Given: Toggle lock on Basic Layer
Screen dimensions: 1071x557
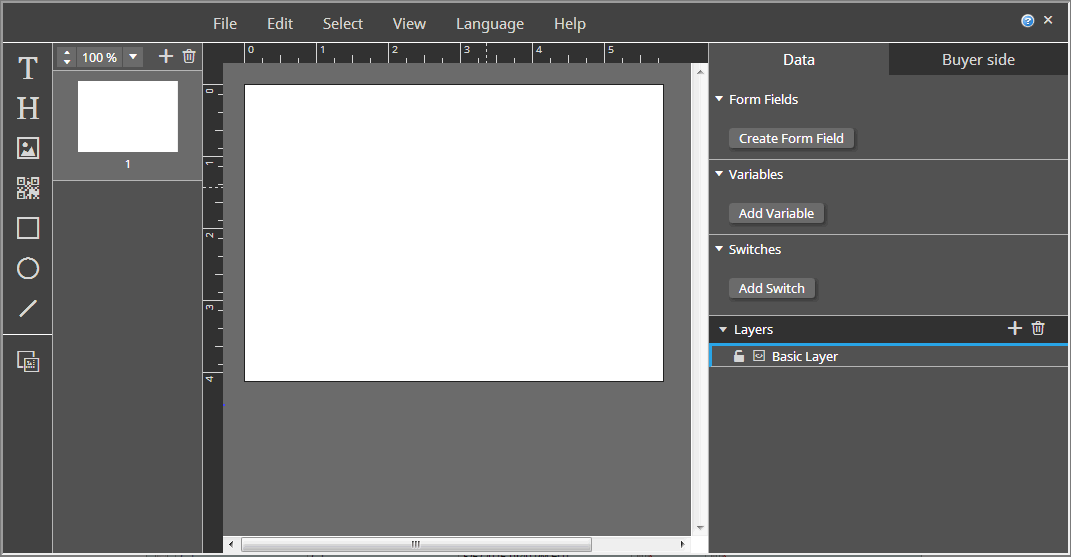Looking at the screenshot, I should click(x=739, y=356).
